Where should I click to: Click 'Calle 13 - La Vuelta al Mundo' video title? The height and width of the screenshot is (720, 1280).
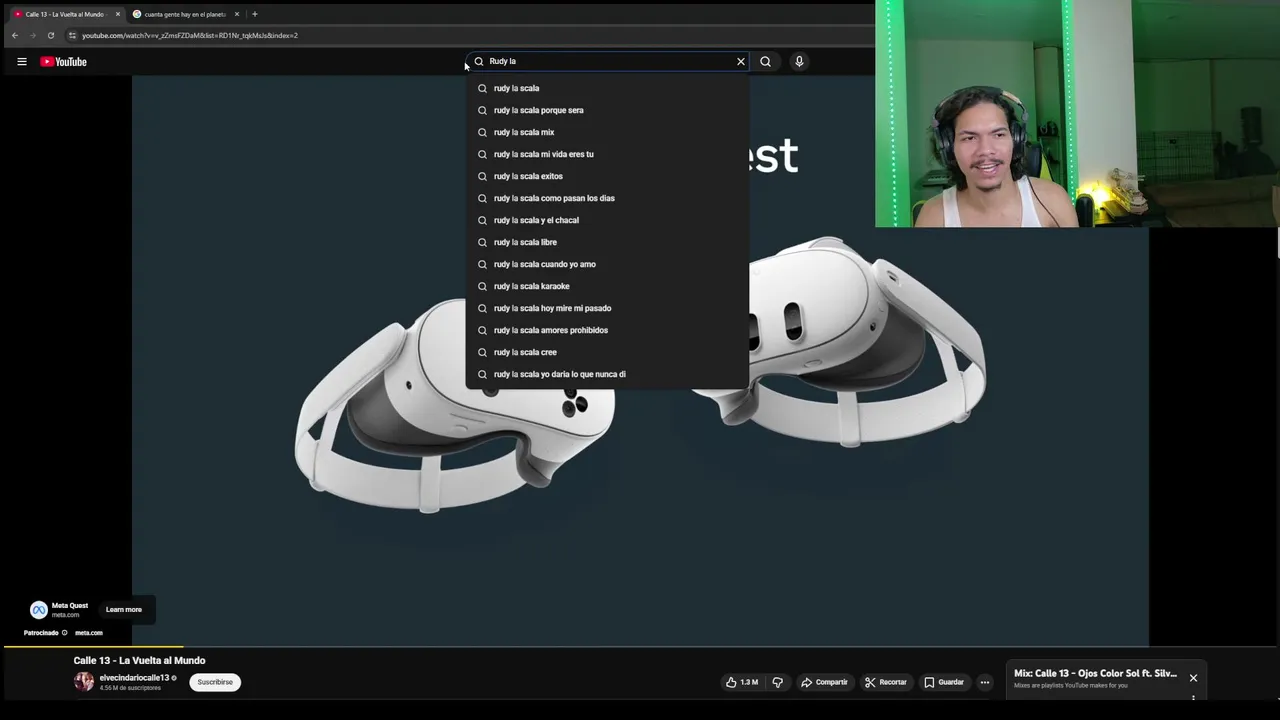(x=139, y=660)
